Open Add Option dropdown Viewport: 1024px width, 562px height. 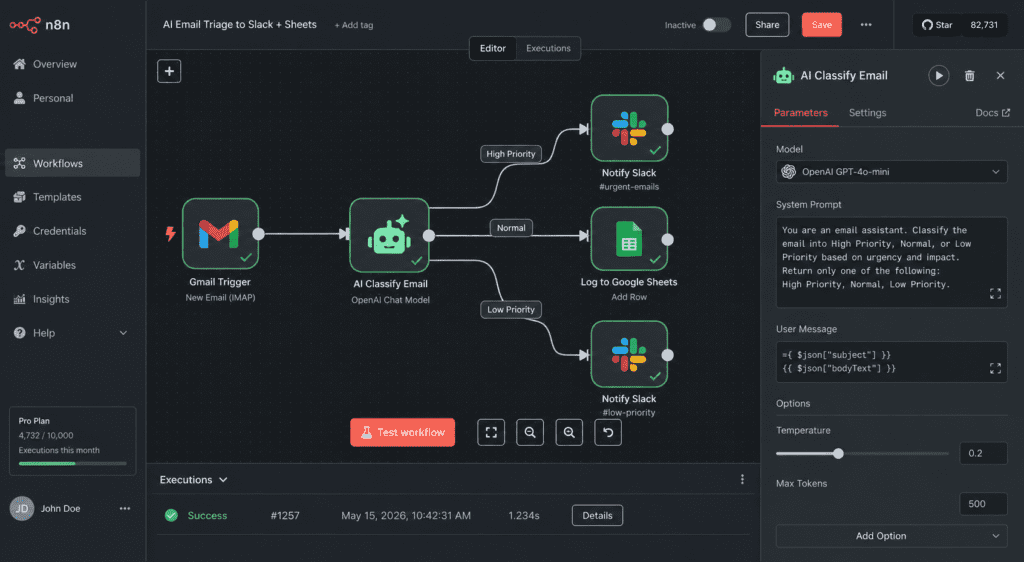tap(891, 536)
